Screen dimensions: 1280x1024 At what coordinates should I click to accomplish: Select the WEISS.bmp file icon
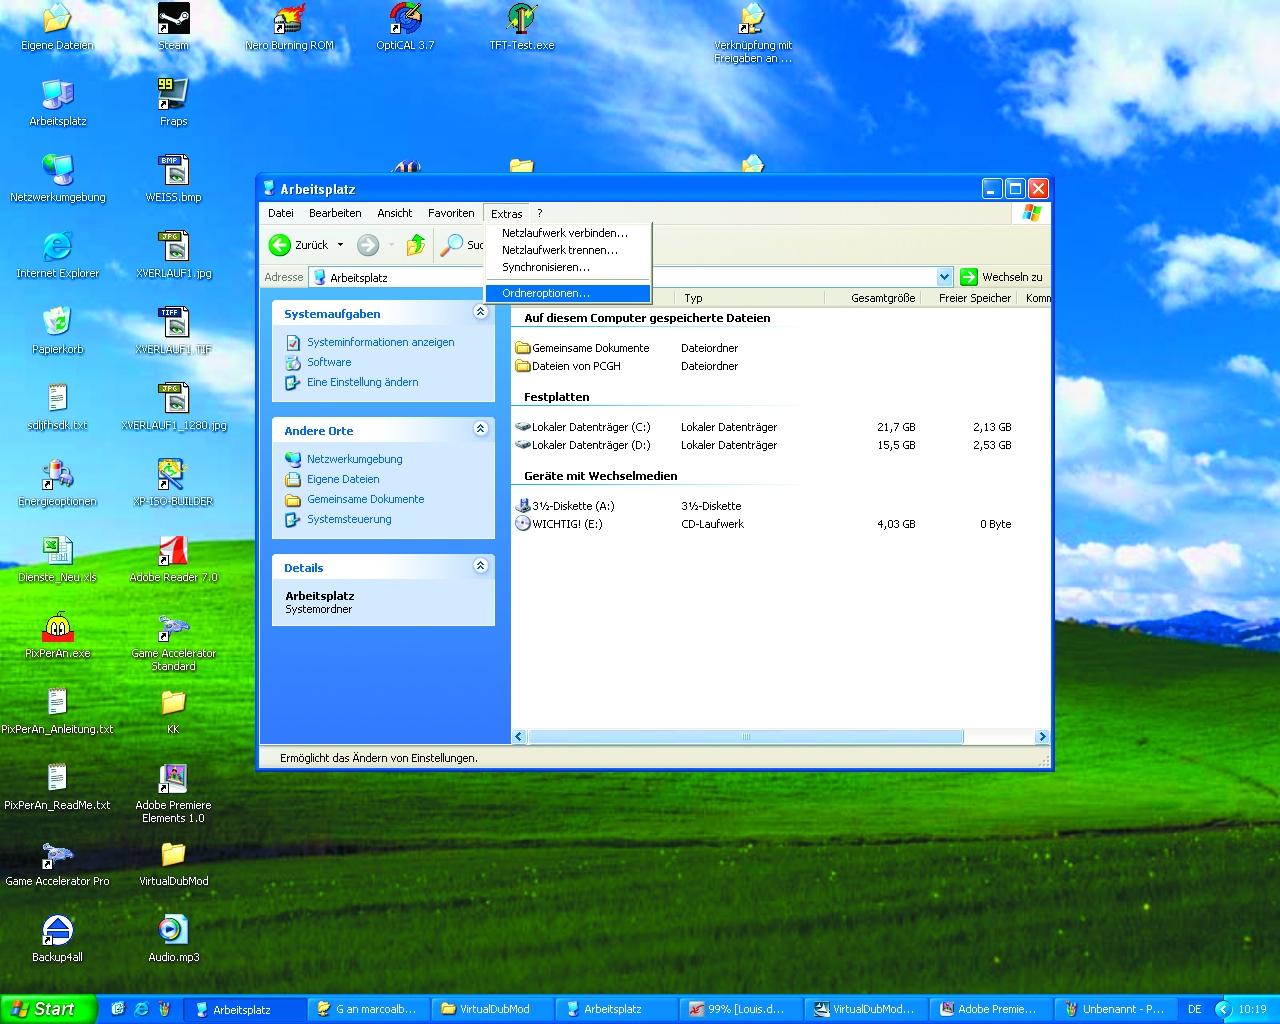tap(173, 179)
